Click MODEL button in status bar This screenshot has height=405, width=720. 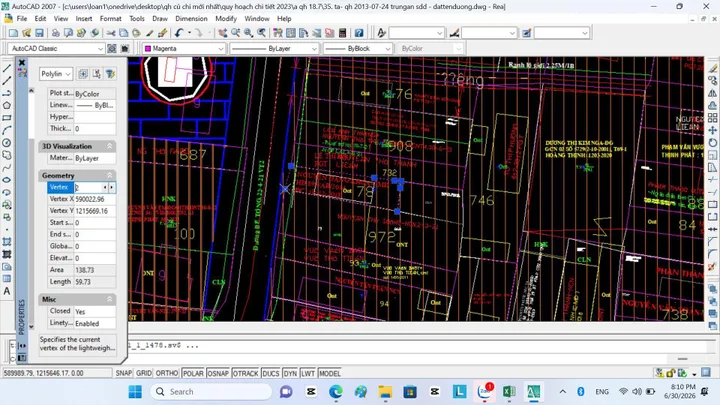[x=330, y=373]
